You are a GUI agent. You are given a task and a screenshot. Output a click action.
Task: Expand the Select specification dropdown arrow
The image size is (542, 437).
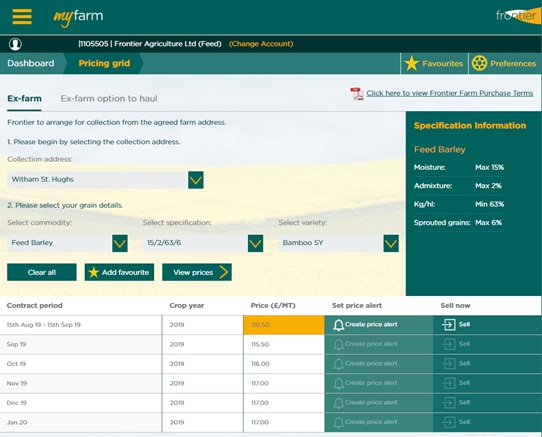[x=255, y=243]
